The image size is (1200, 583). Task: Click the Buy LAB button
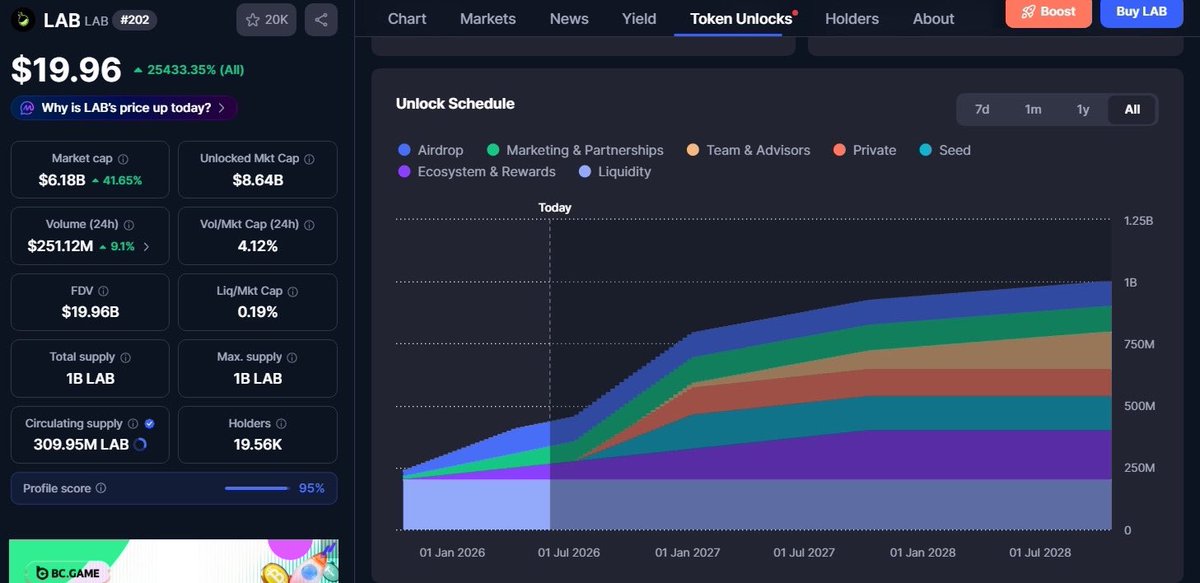1141,11
